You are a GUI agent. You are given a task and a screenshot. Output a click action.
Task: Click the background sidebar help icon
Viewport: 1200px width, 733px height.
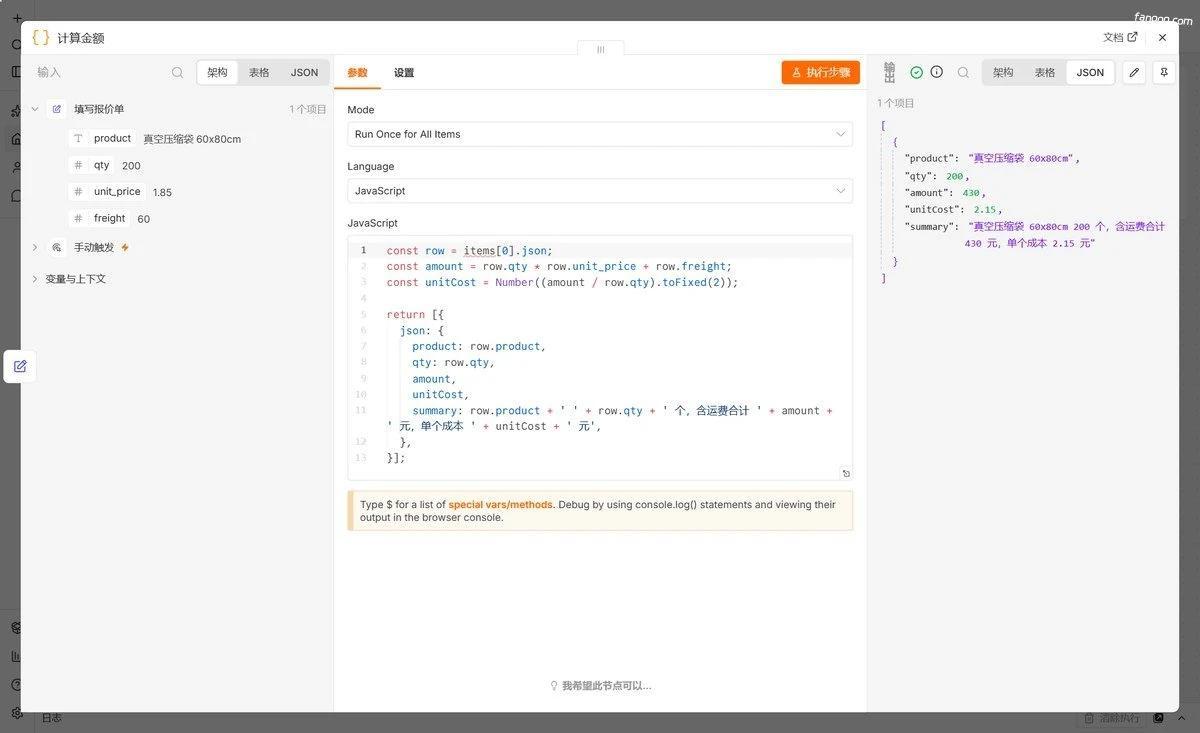click(x=16, y=685)
